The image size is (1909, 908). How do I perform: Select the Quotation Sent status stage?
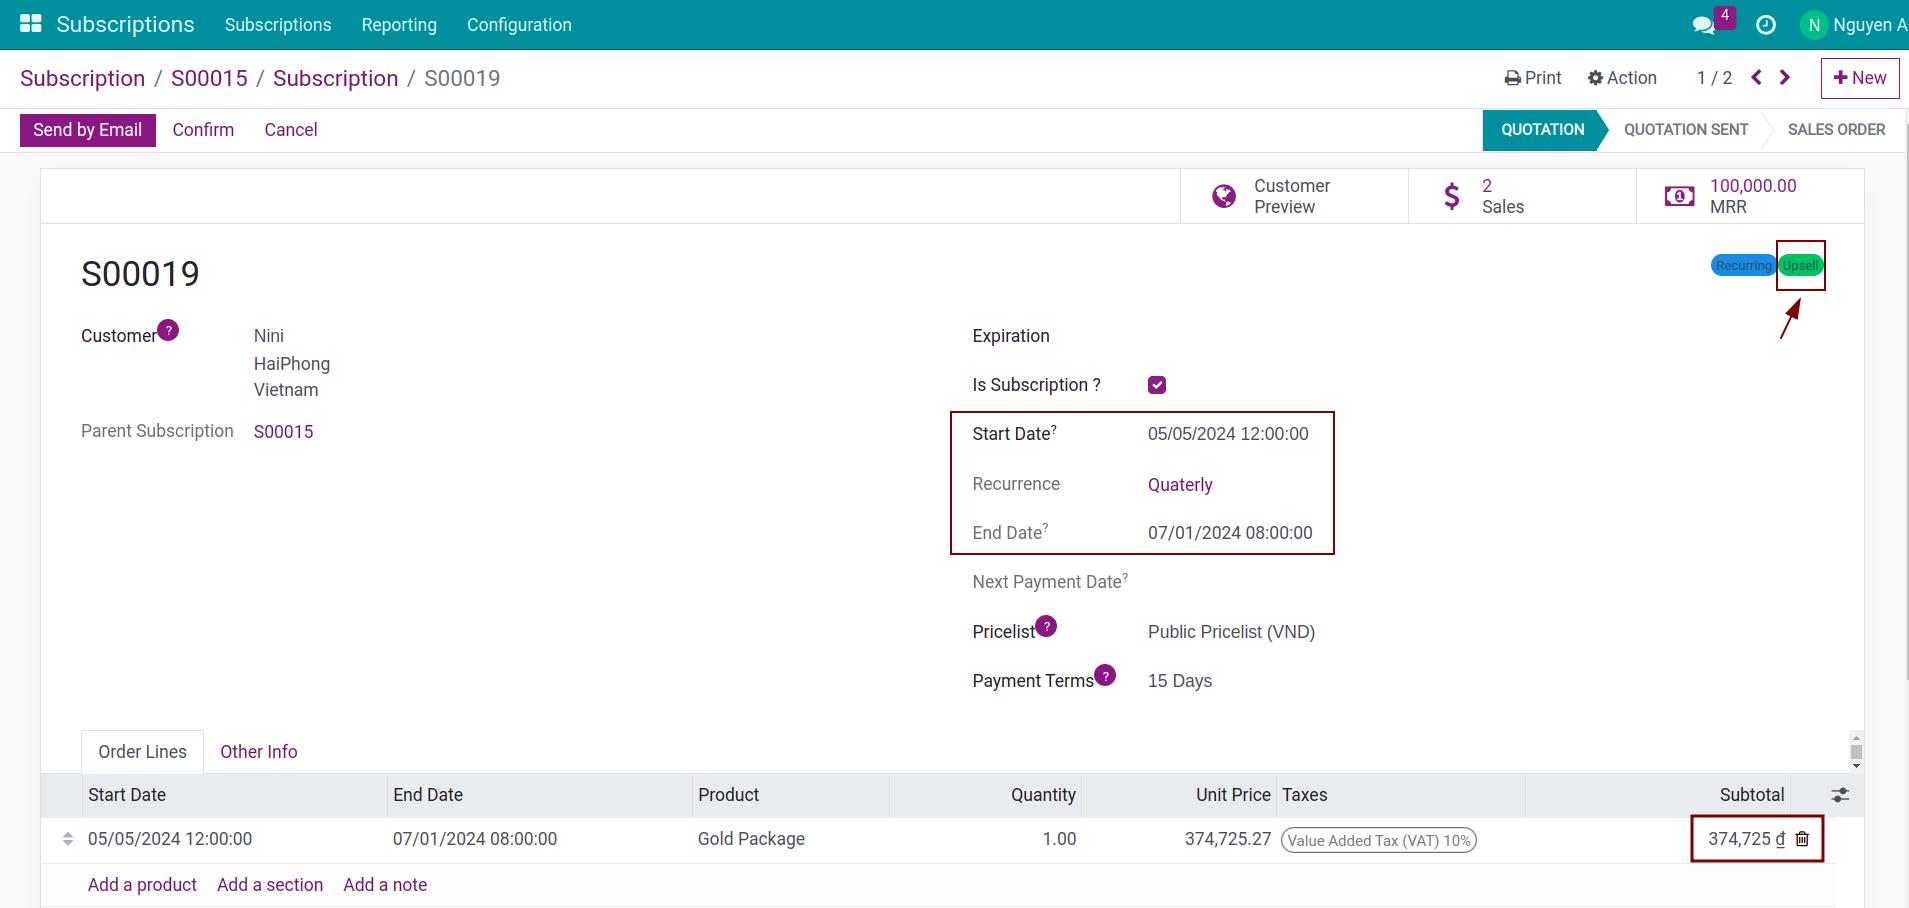click(x=1686, y=130)
